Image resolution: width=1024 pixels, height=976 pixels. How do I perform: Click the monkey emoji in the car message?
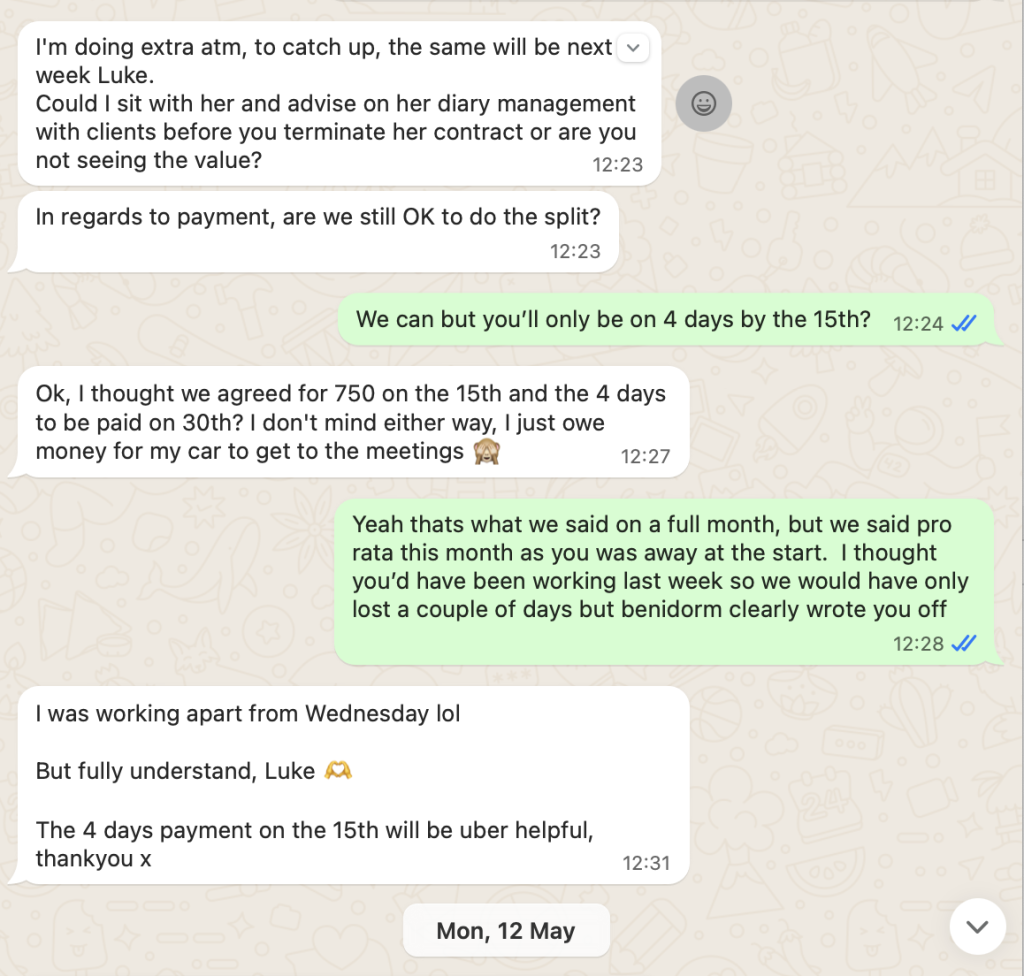coord(485,452)
